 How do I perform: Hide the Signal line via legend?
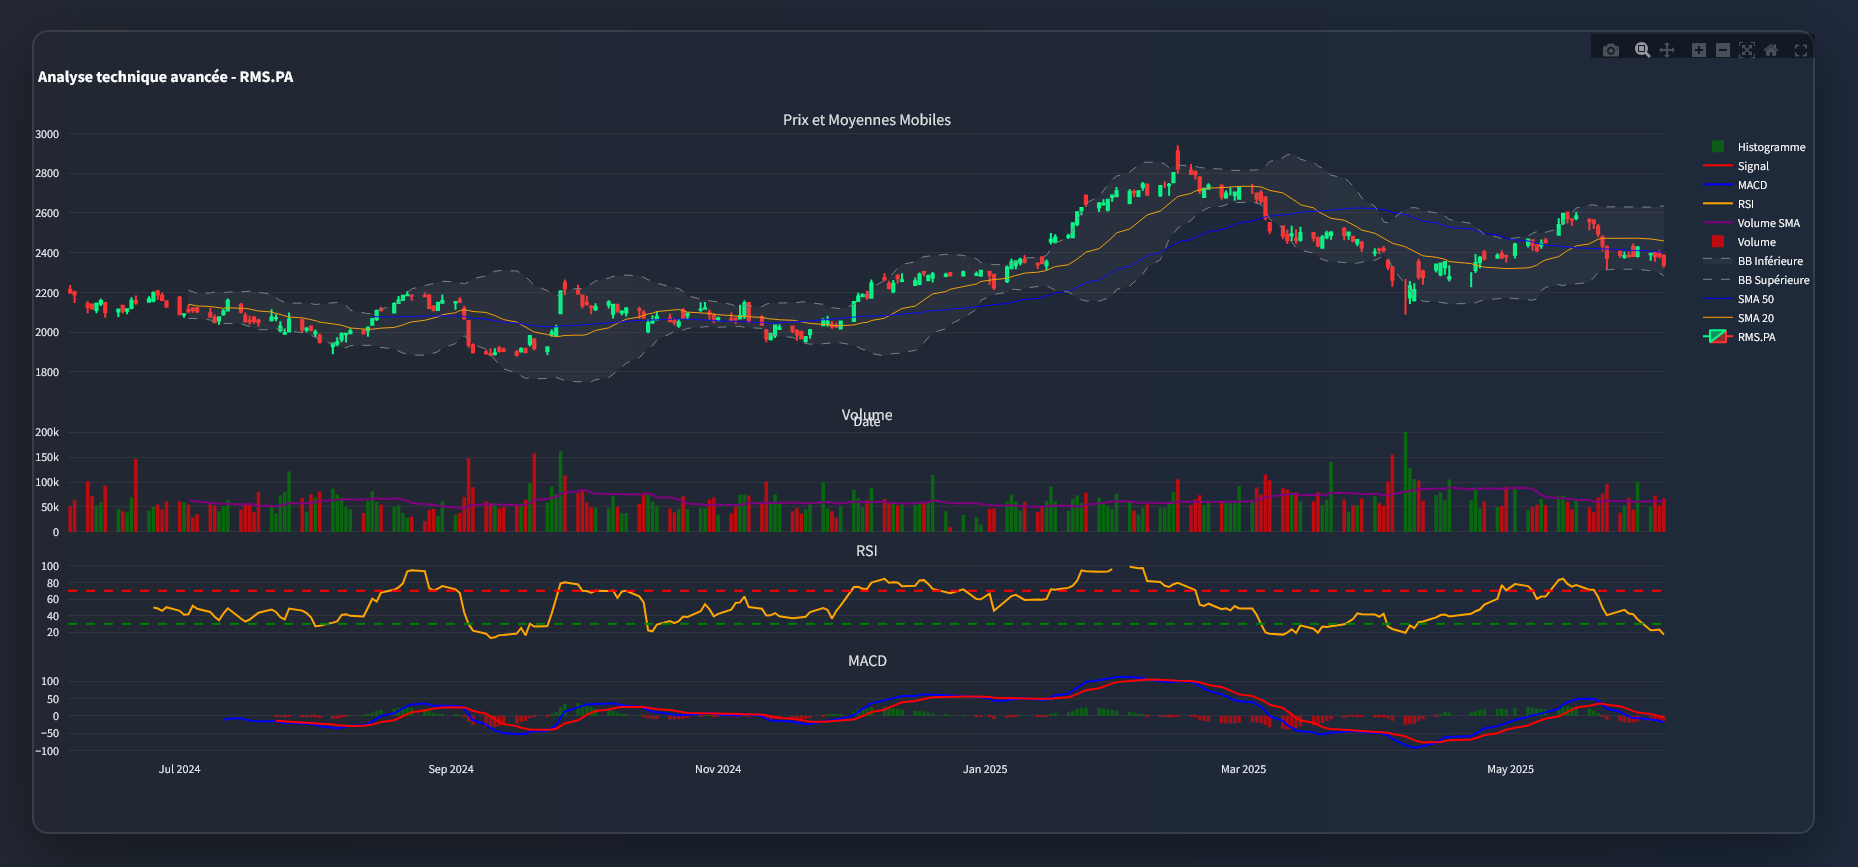1752,166
